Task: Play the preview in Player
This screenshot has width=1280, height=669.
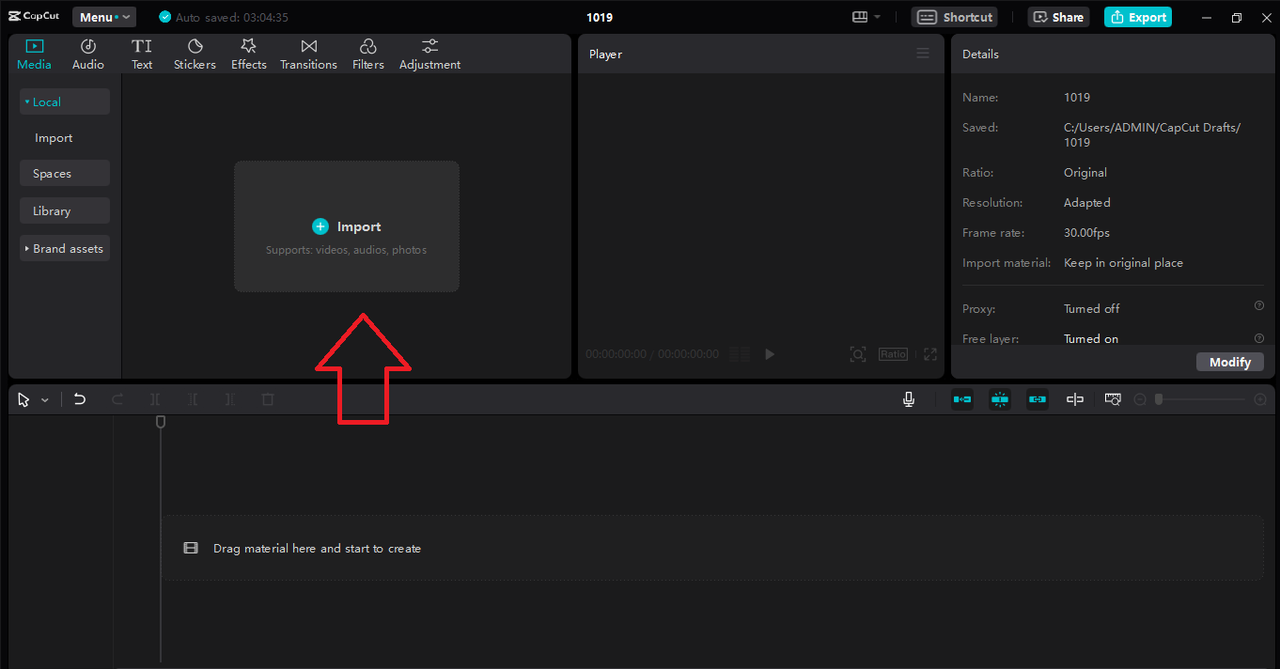Action: pyautogui.click(x=769, y=354)
